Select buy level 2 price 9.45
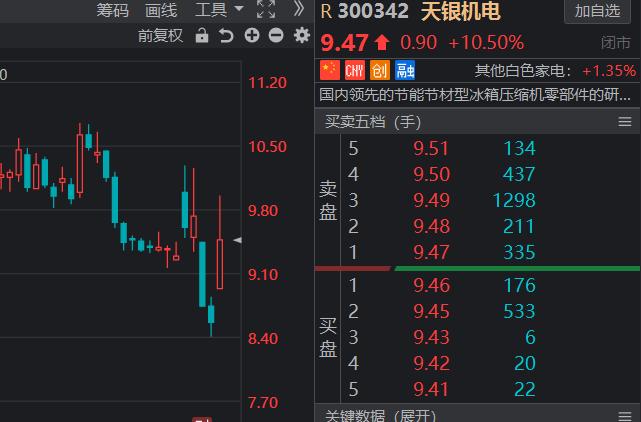Viewport: 641px width, 422px height. point(431,311)
